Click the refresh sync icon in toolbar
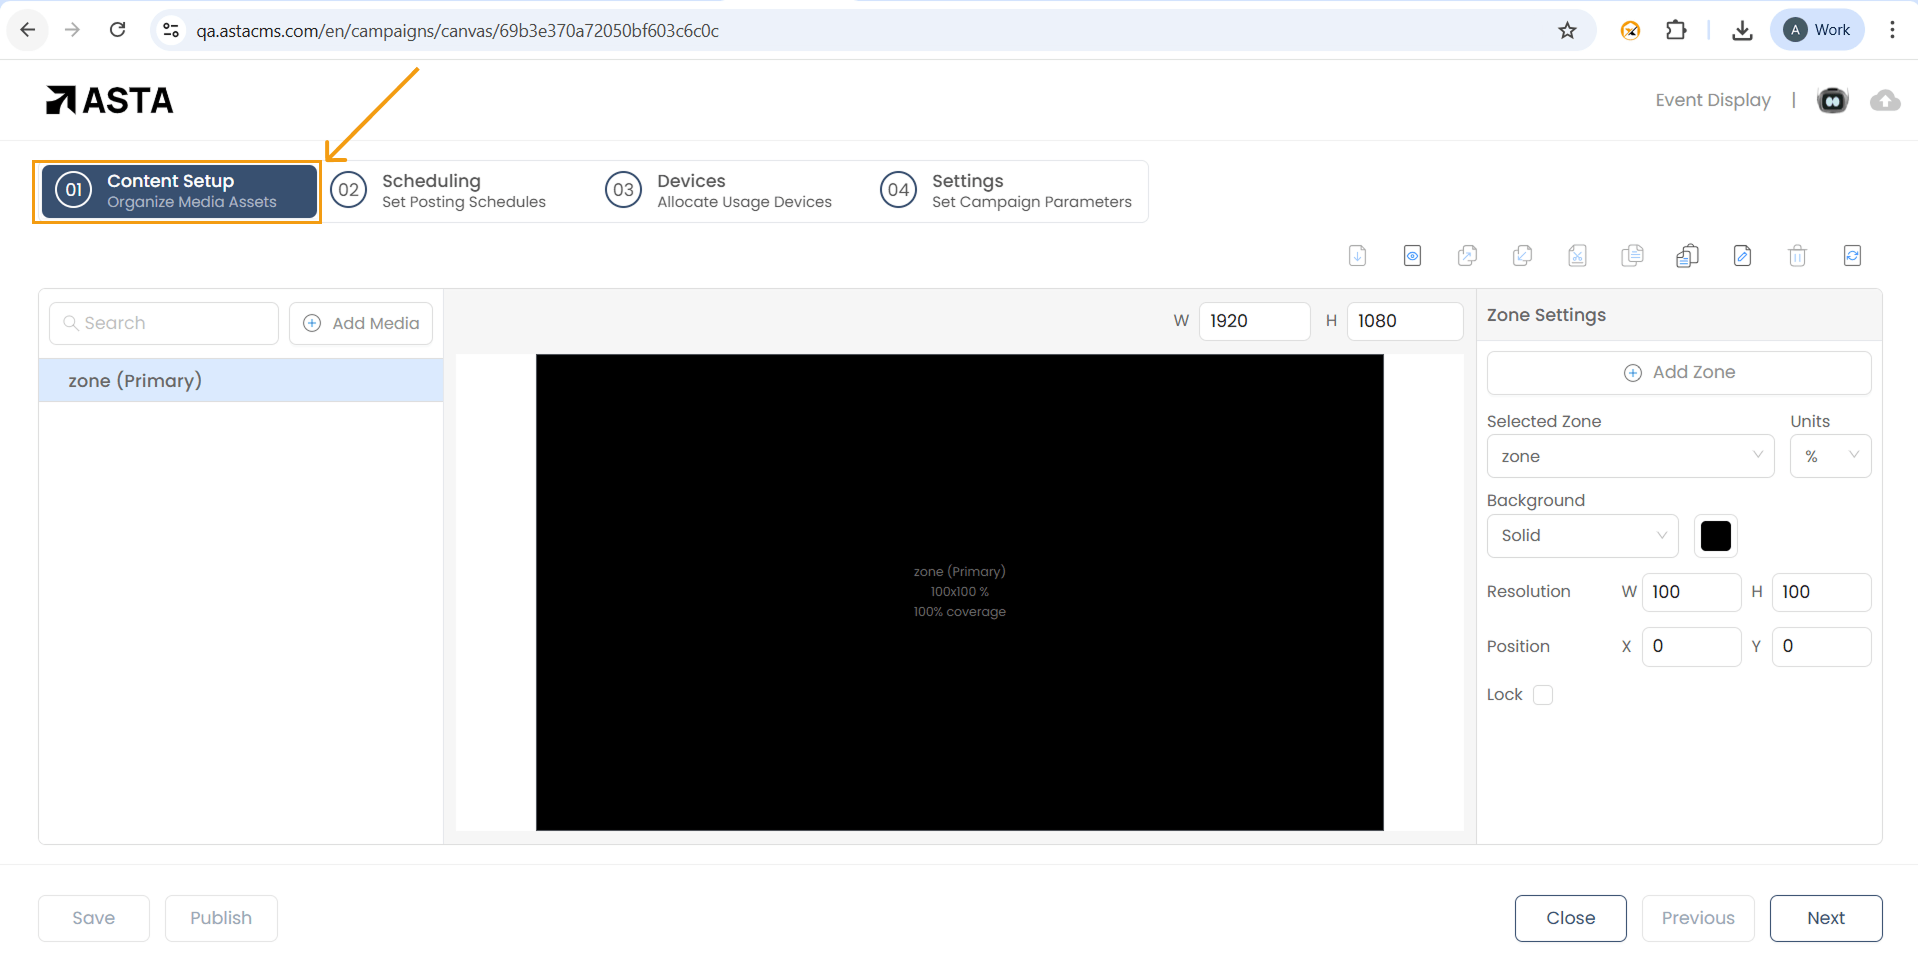 1852,256
